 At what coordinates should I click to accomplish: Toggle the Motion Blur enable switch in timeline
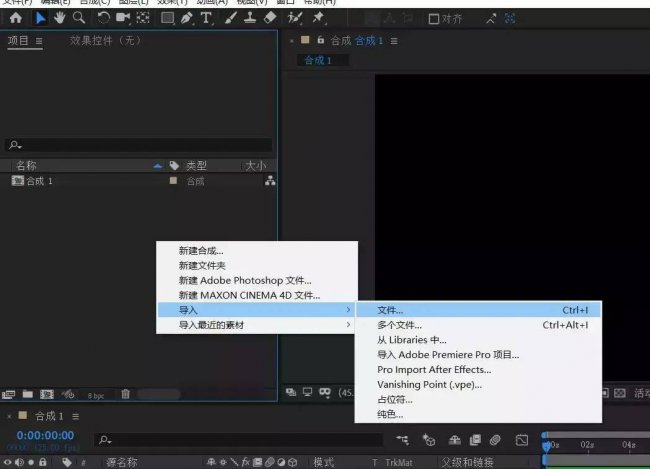[495, 440]
